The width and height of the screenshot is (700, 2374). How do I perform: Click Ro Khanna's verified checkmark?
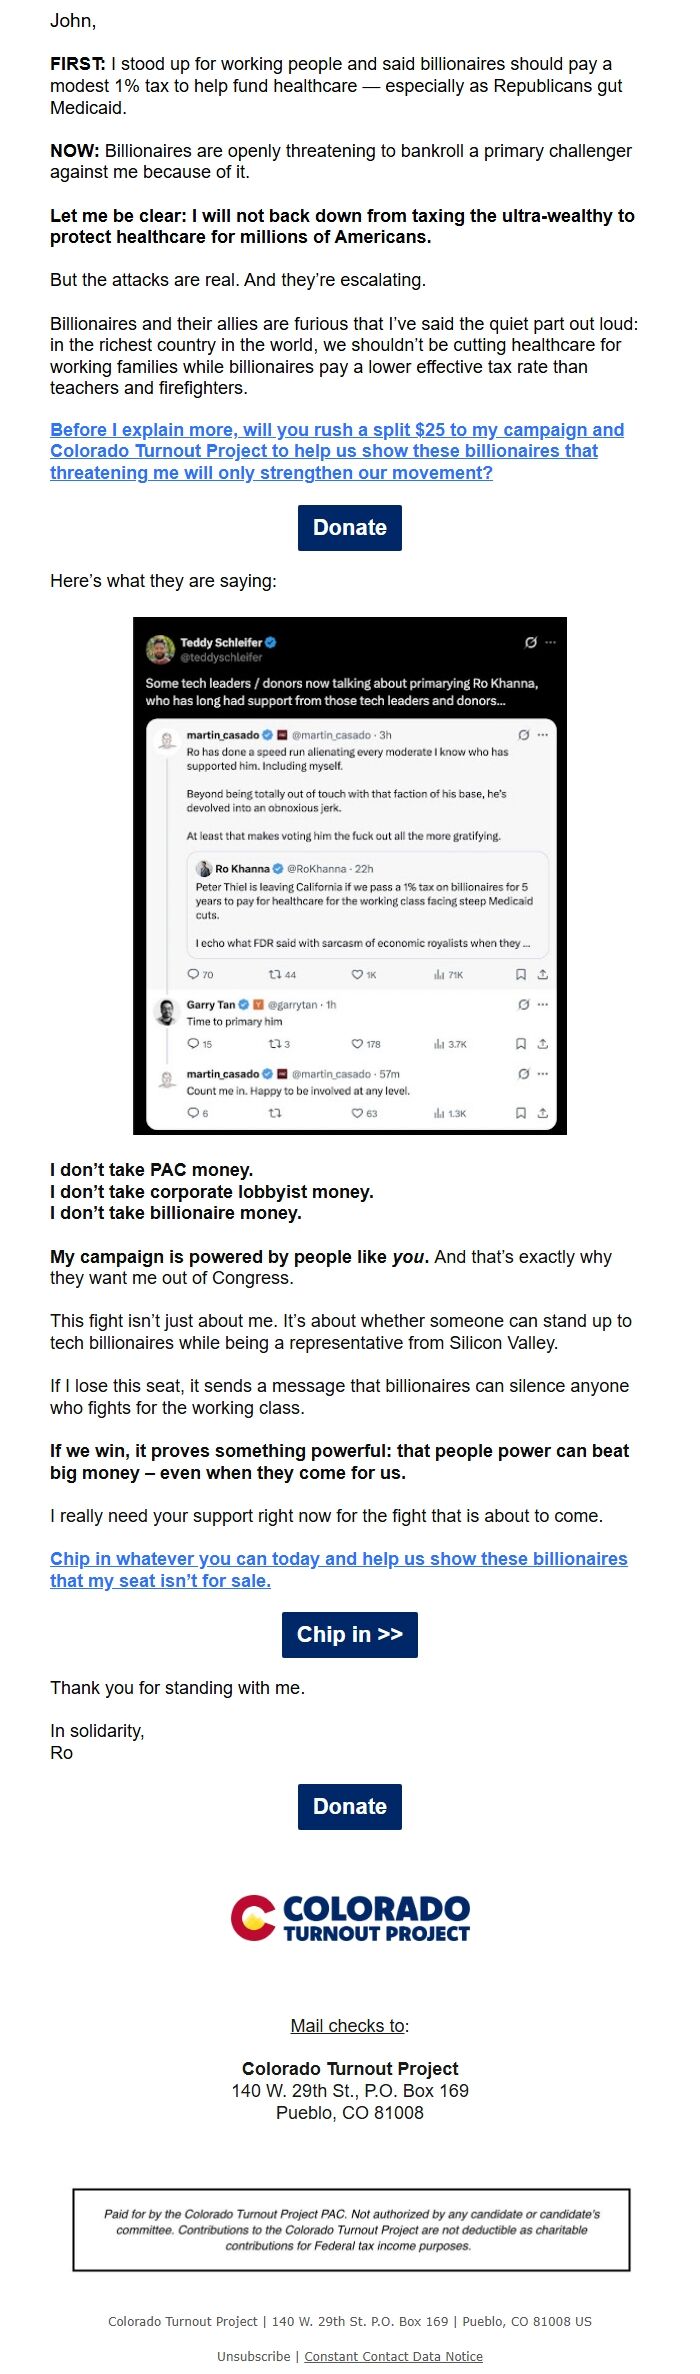[x=278, y=868]
